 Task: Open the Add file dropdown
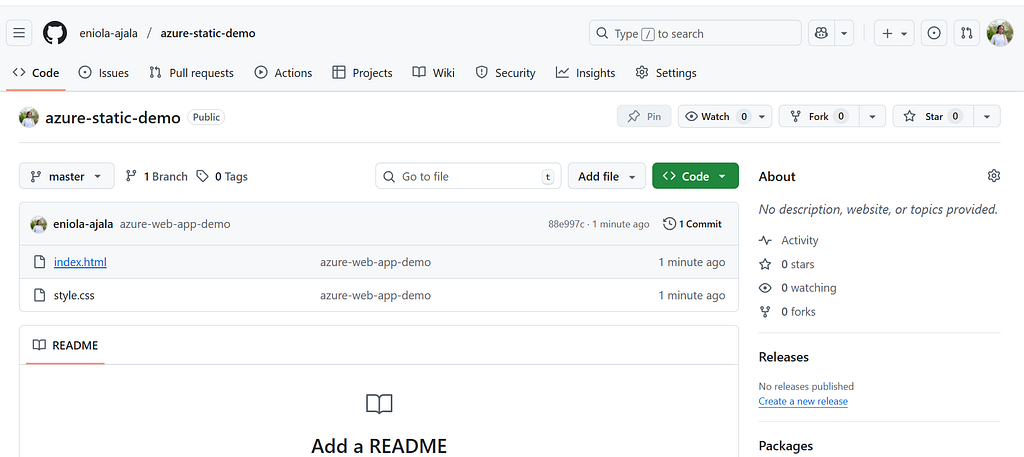(x=607, y=176)
